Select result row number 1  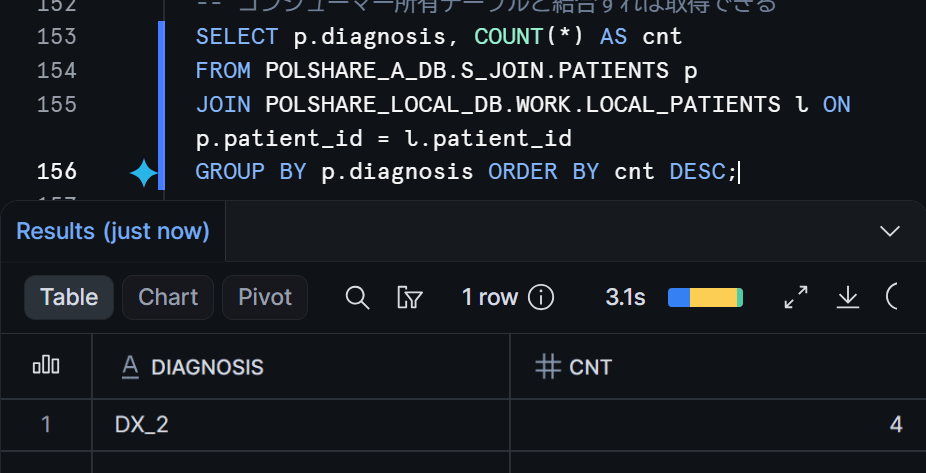point(46,425)
